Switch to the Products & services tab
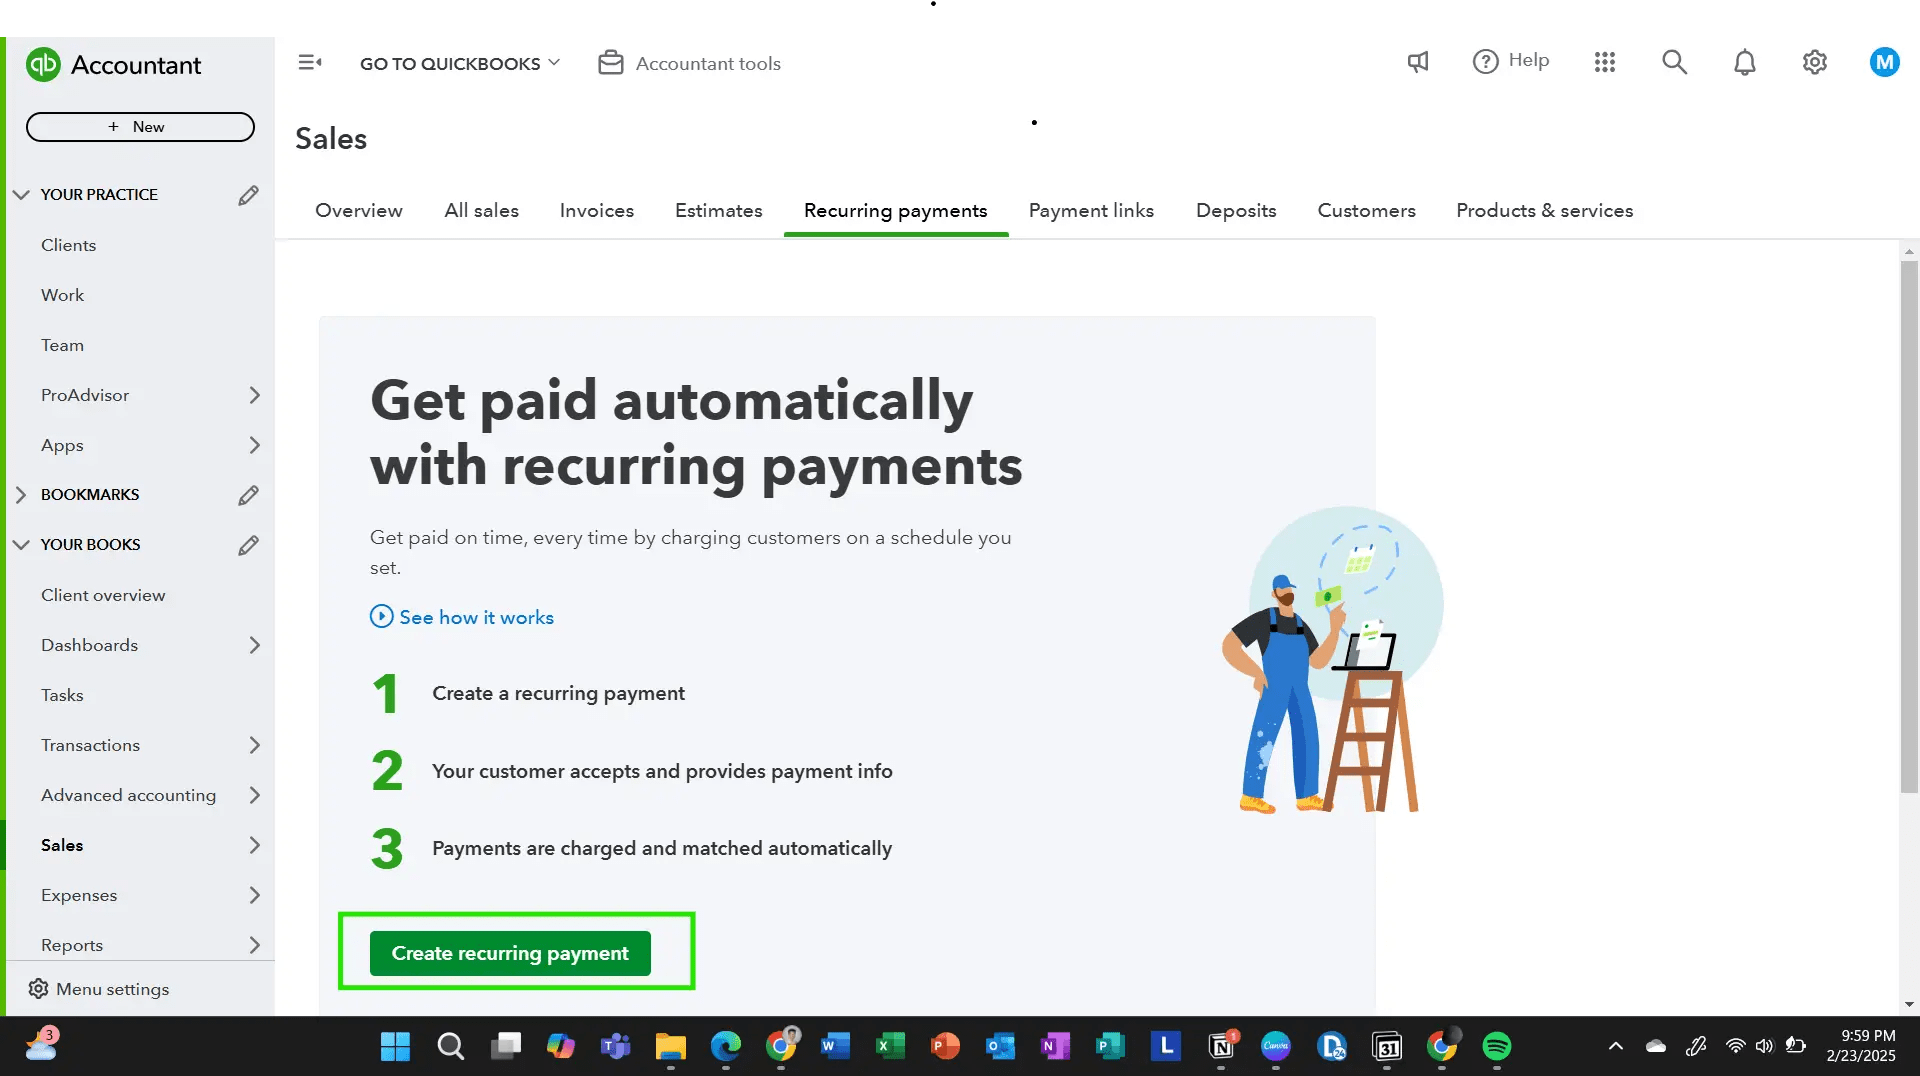The width and height of the screenshot is (1920, 1076). coord(1545,211)
